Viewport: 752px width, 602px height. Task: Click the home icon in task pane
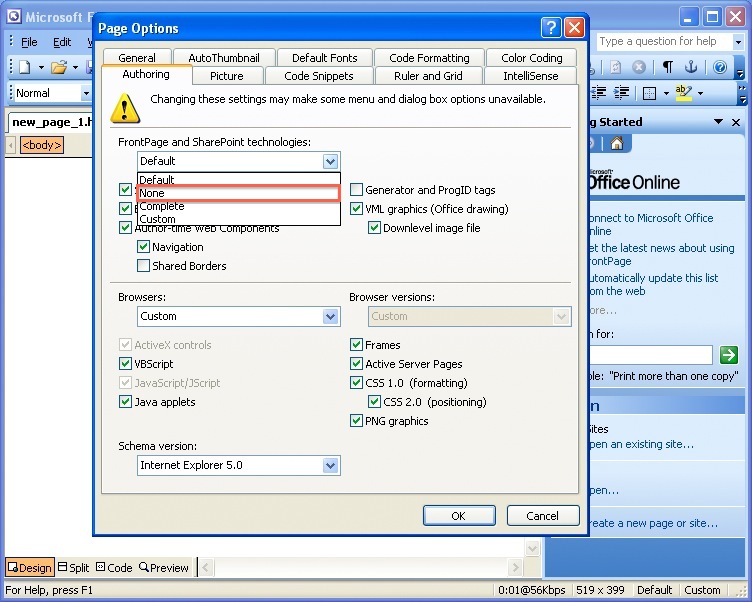point(617,144)
